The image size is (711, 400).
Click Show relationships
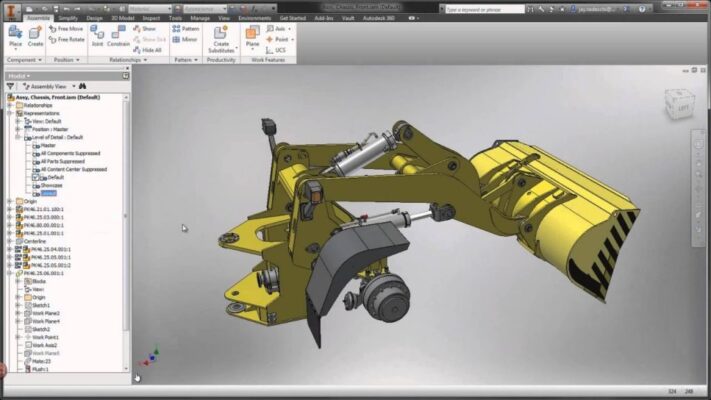click(x=144, y=29)
